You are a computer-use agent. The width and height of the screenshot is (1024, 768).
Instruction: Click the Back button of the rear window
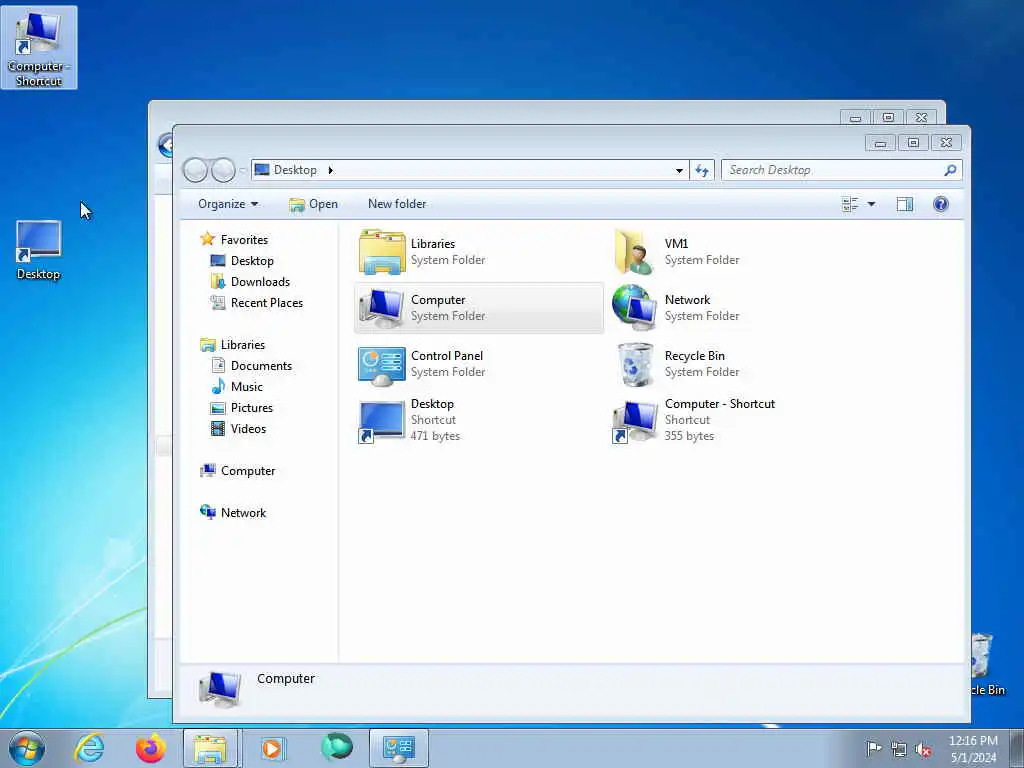165,144
